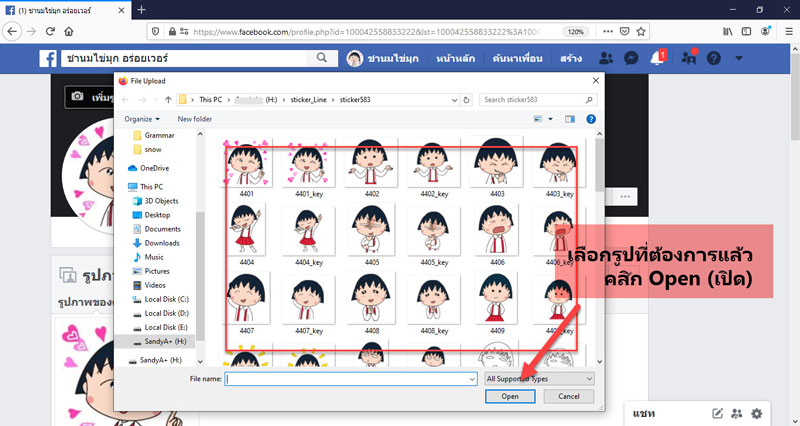Screen dimensions: 800x426
Task: Toggle preview pane in File Upload
Action: click(570, 119)
